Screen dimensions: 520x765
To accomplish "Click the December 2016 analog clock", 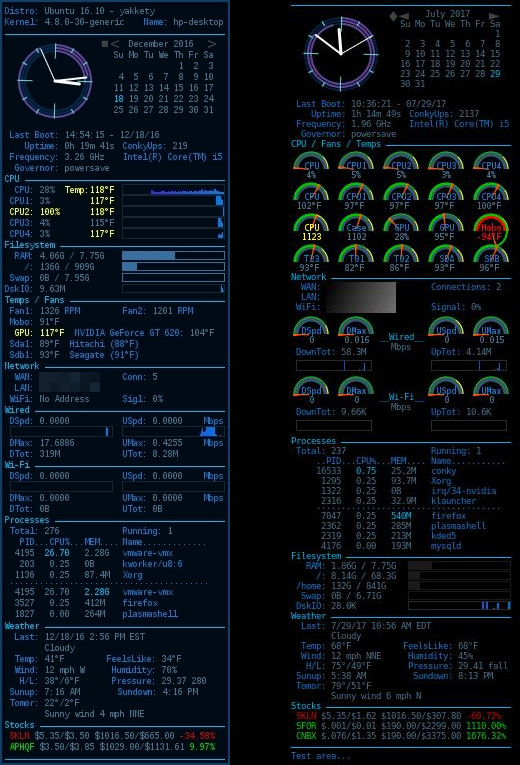I will 55,81.
